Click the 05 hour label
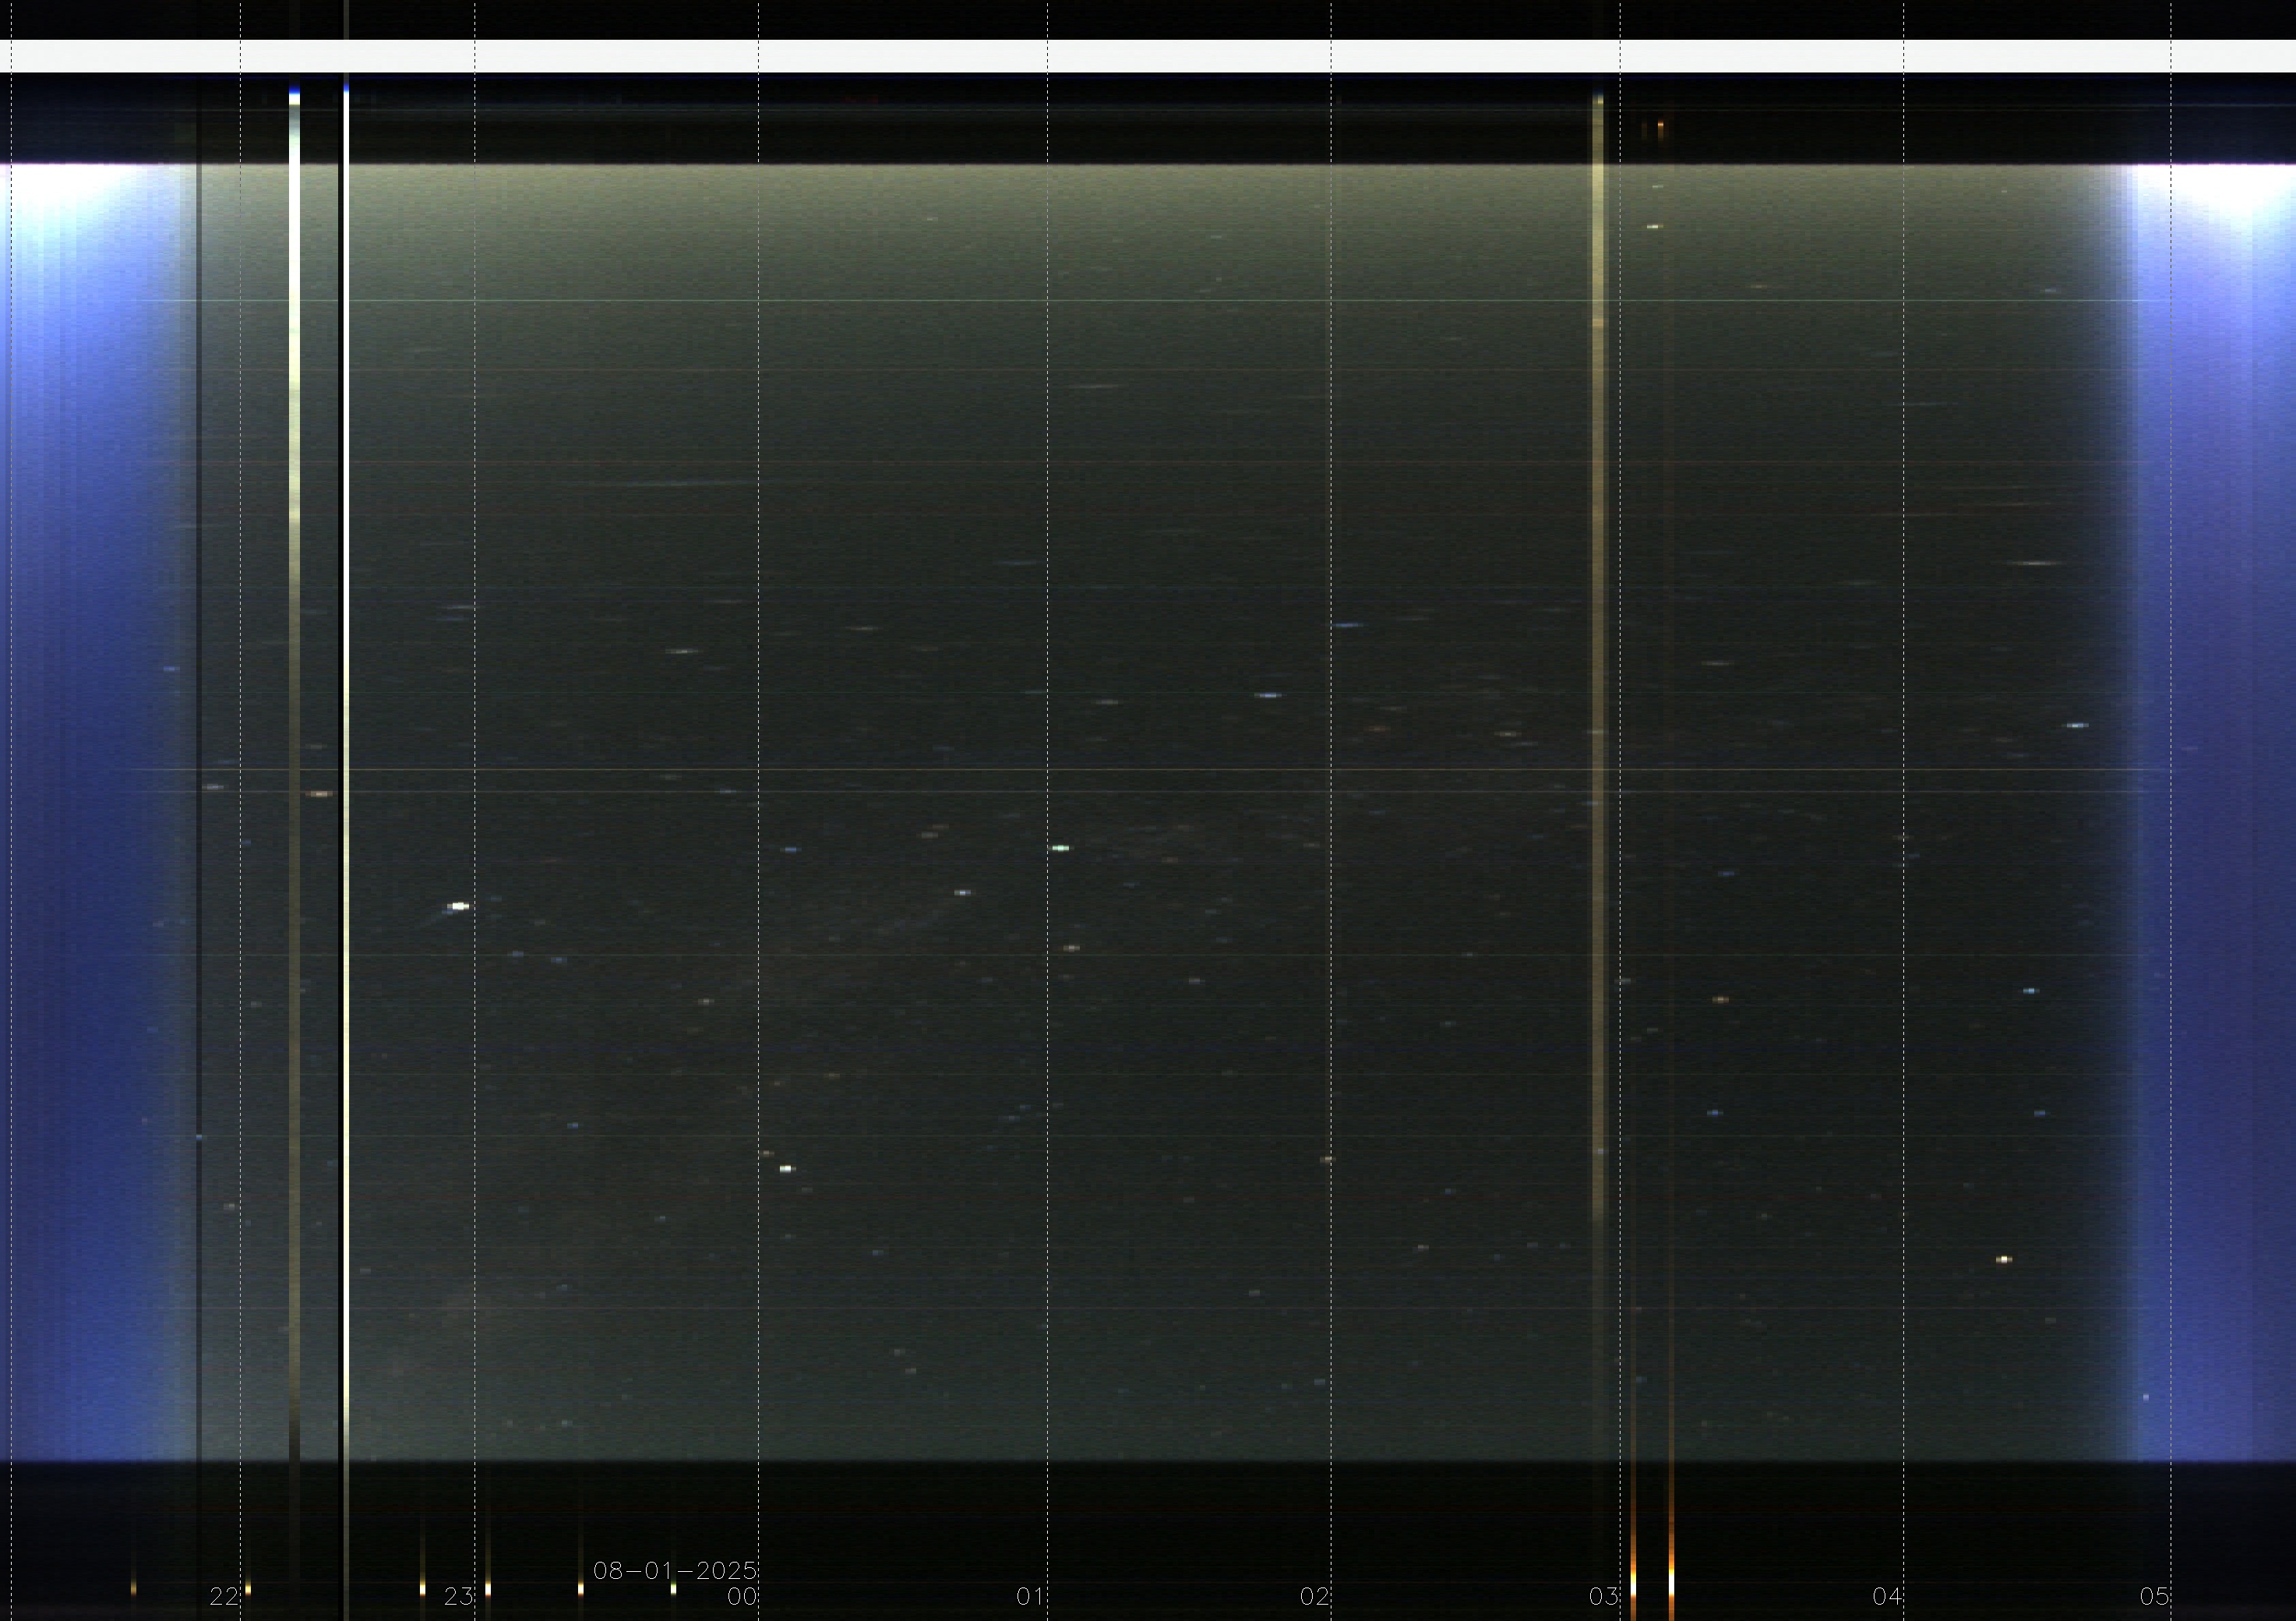 (2154, 1597)
